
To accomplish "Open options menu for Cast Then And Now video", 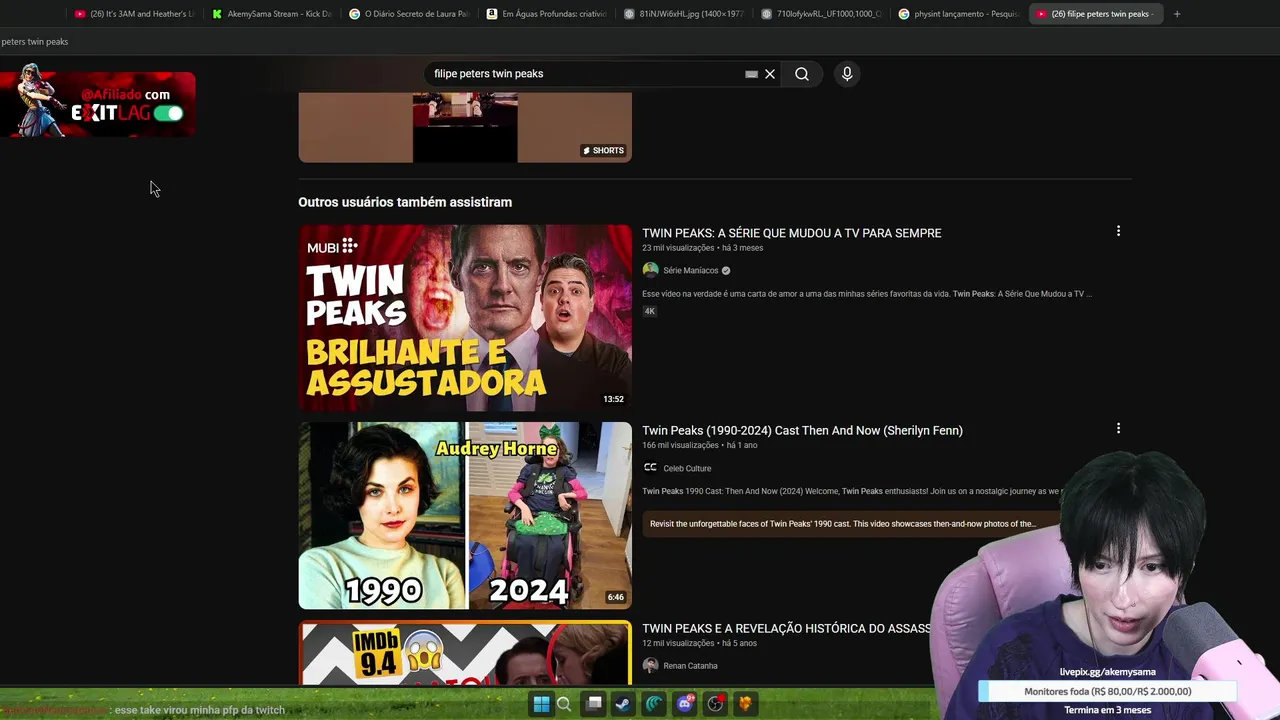I will 1118,428.
